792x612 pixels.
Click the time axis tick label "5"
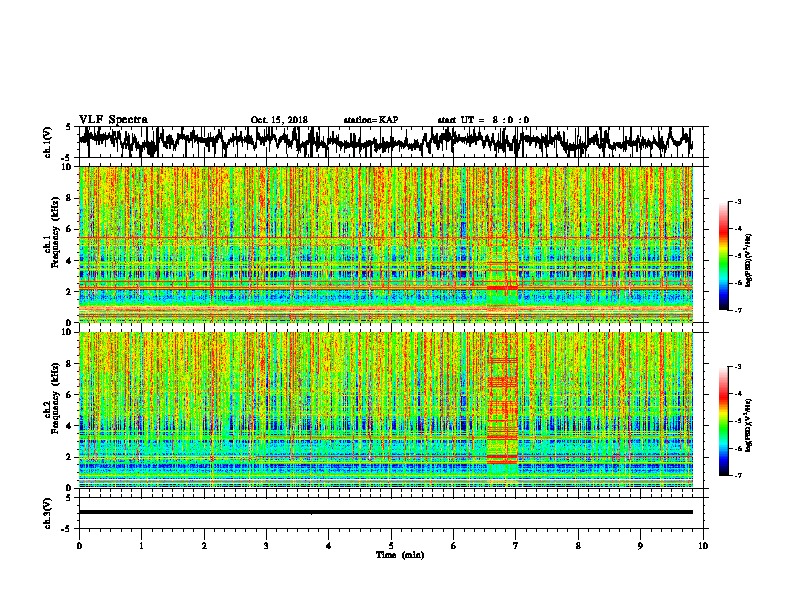point(391,545)
